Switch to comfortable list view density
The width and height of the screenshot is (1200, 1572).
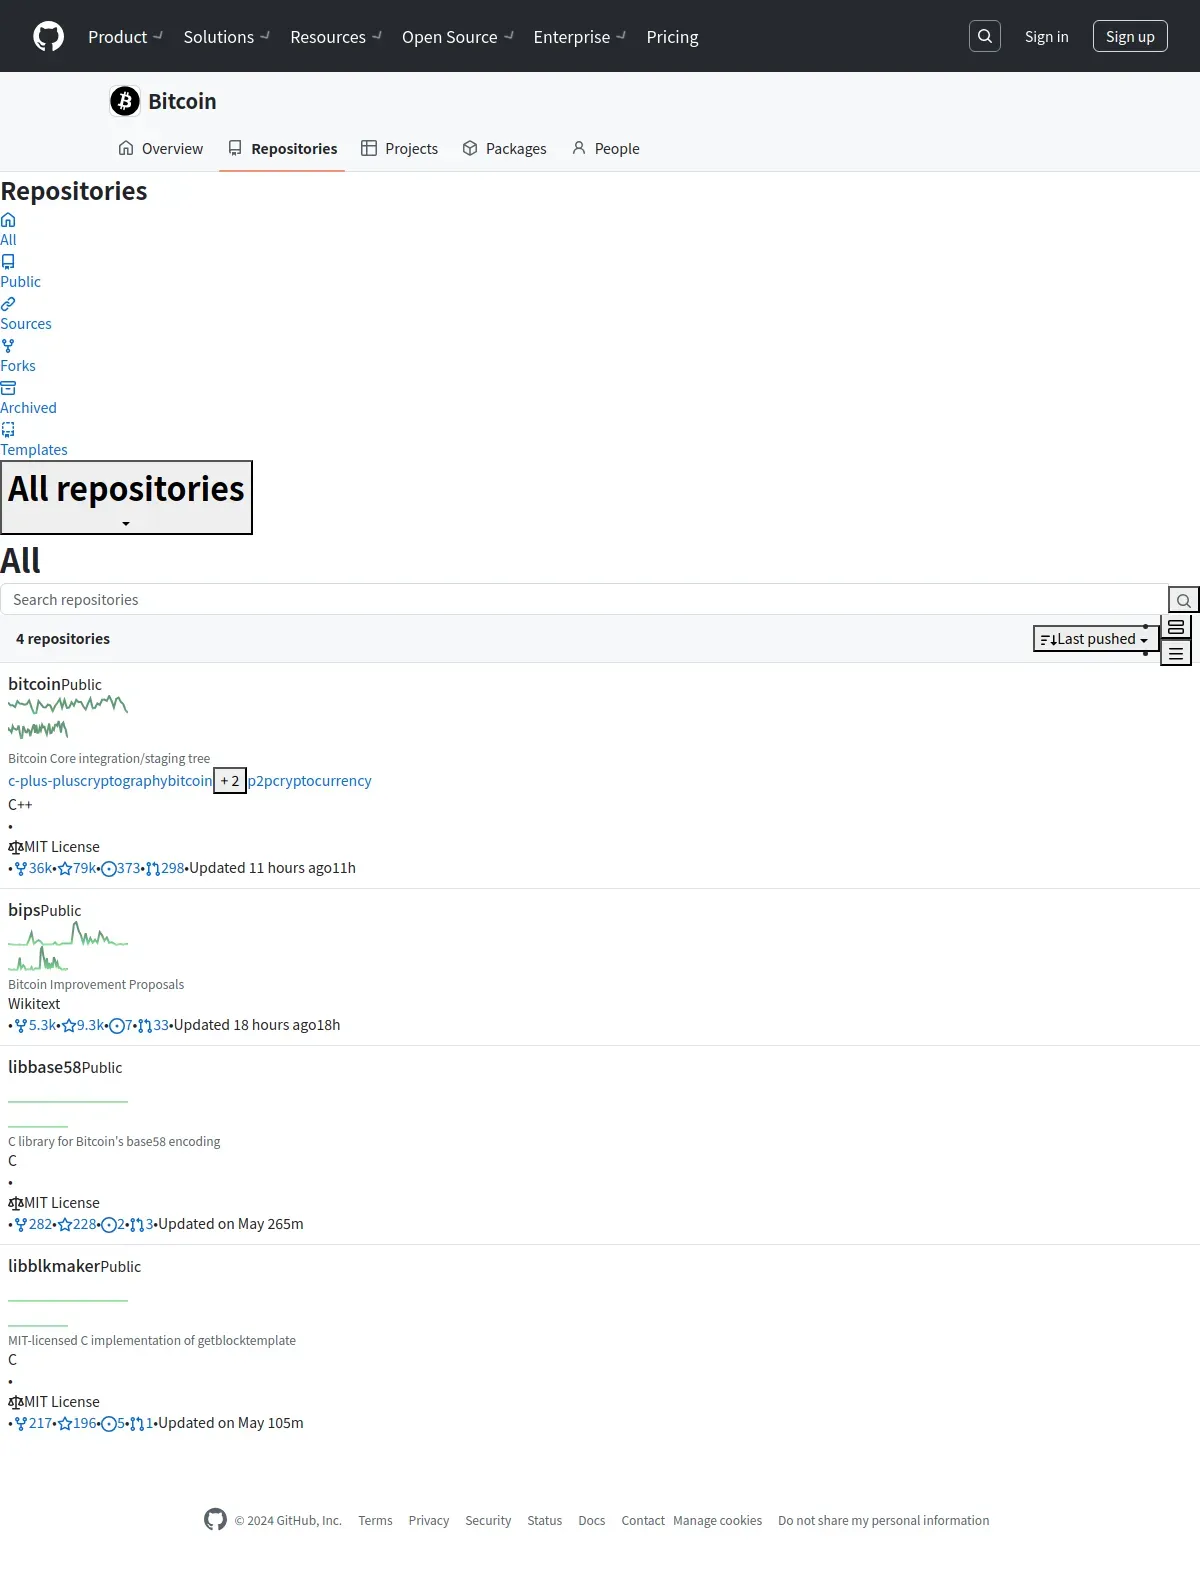pyautogui.click(x=1176, y=627)
